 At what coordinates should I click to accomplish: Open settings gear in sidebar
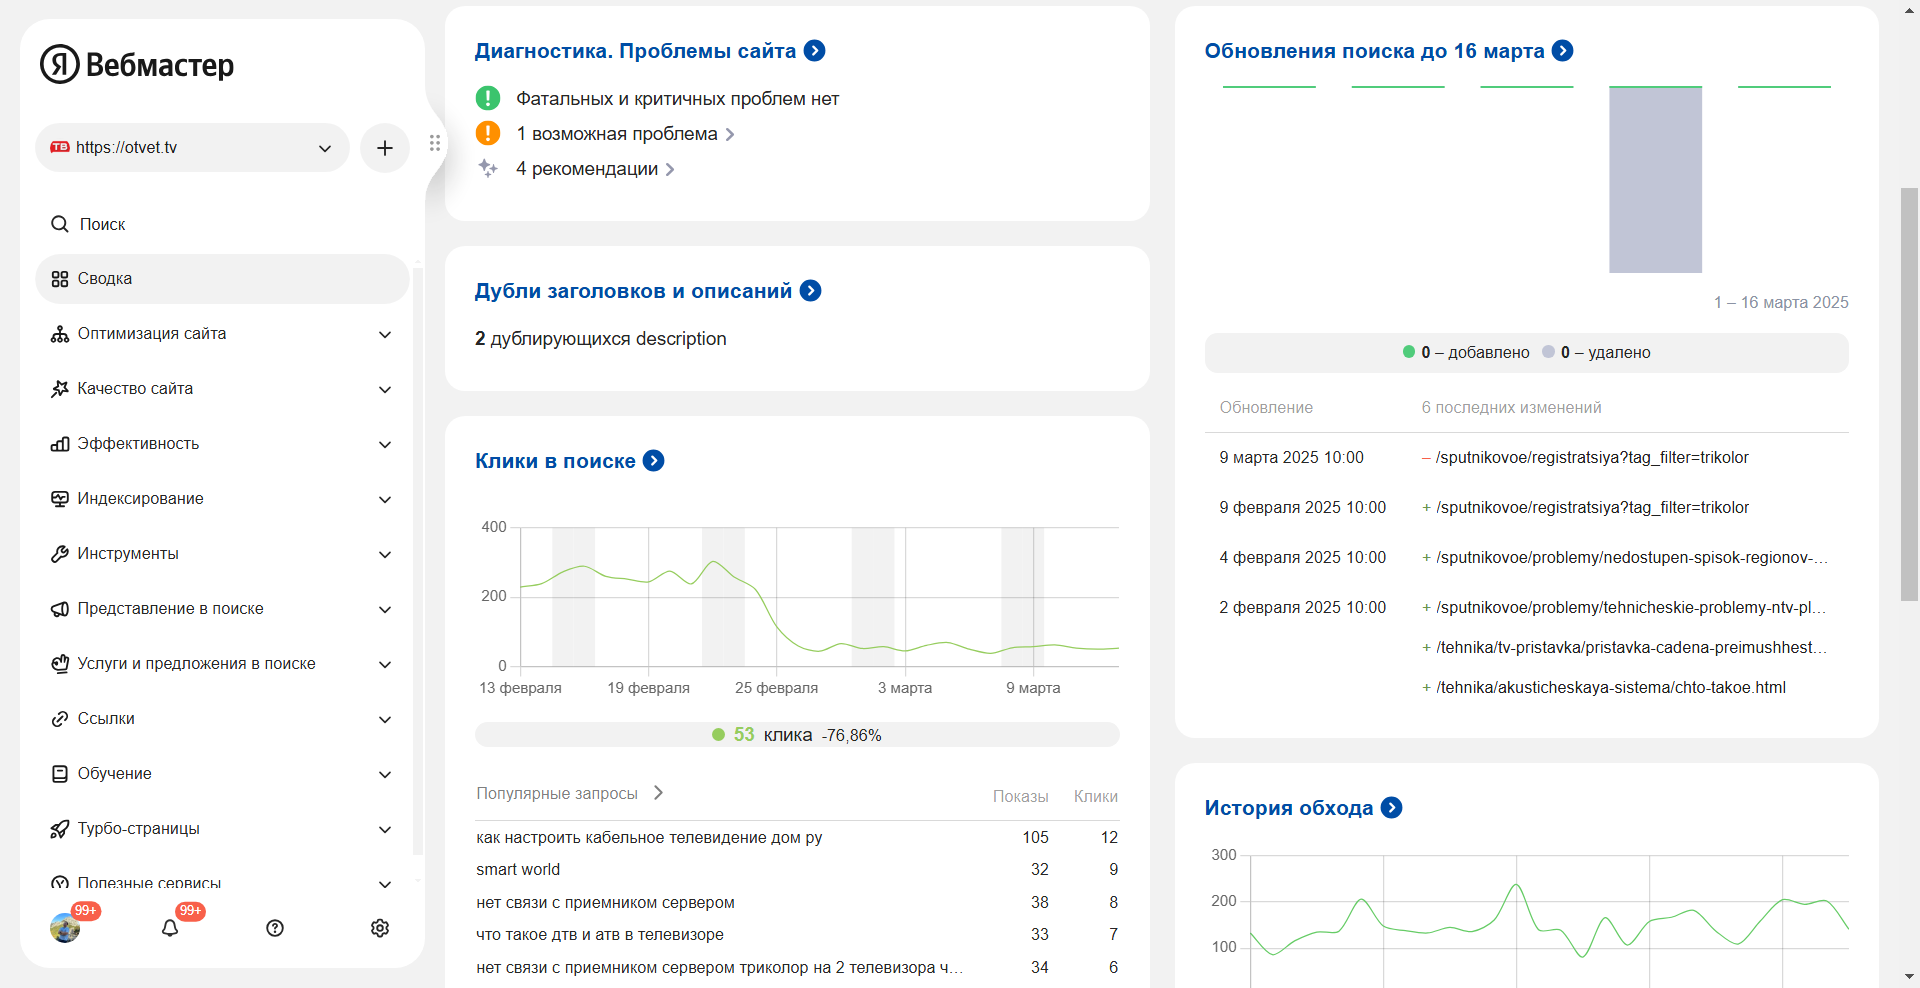point(380,928)
